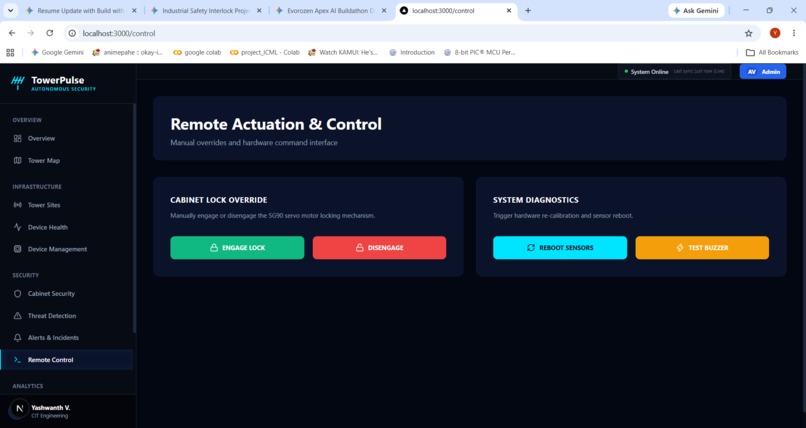The height and width of the screenshot is (428, 806).
Task: Click the Ask Gemini button
Action: [x=696, y=10]
